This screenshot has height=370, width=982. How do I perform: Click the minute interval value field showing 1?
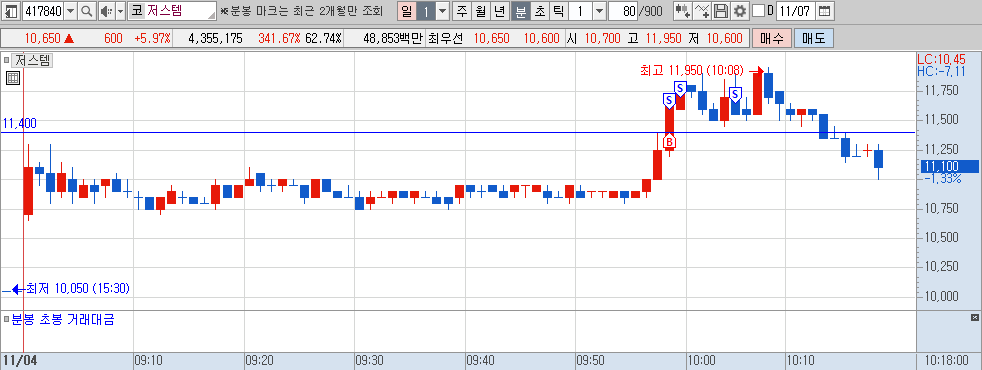click(581, 11)
